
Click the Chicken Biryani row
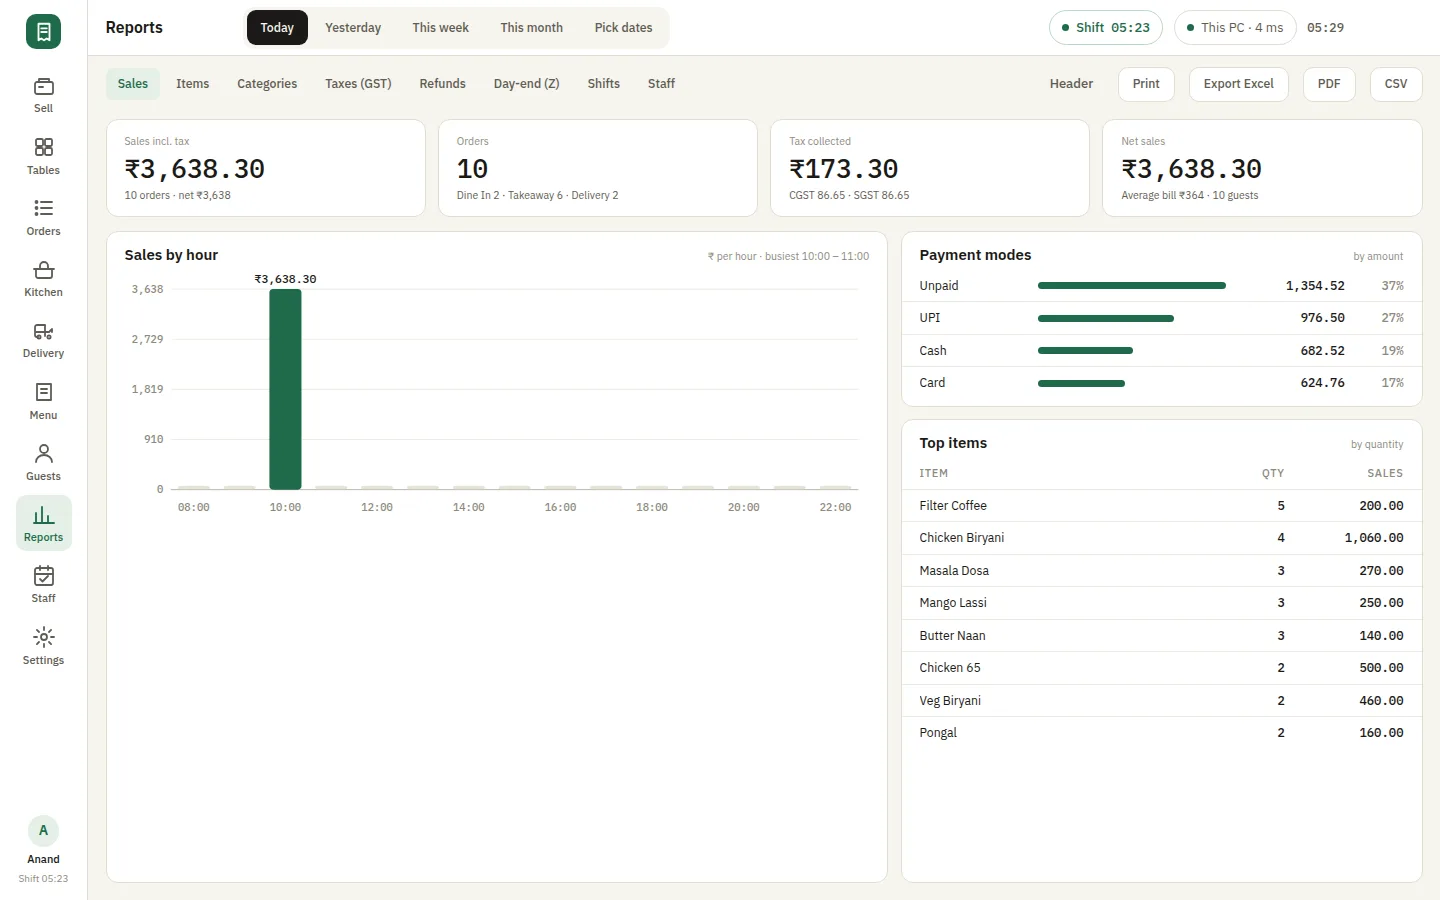click(1161, 538)
